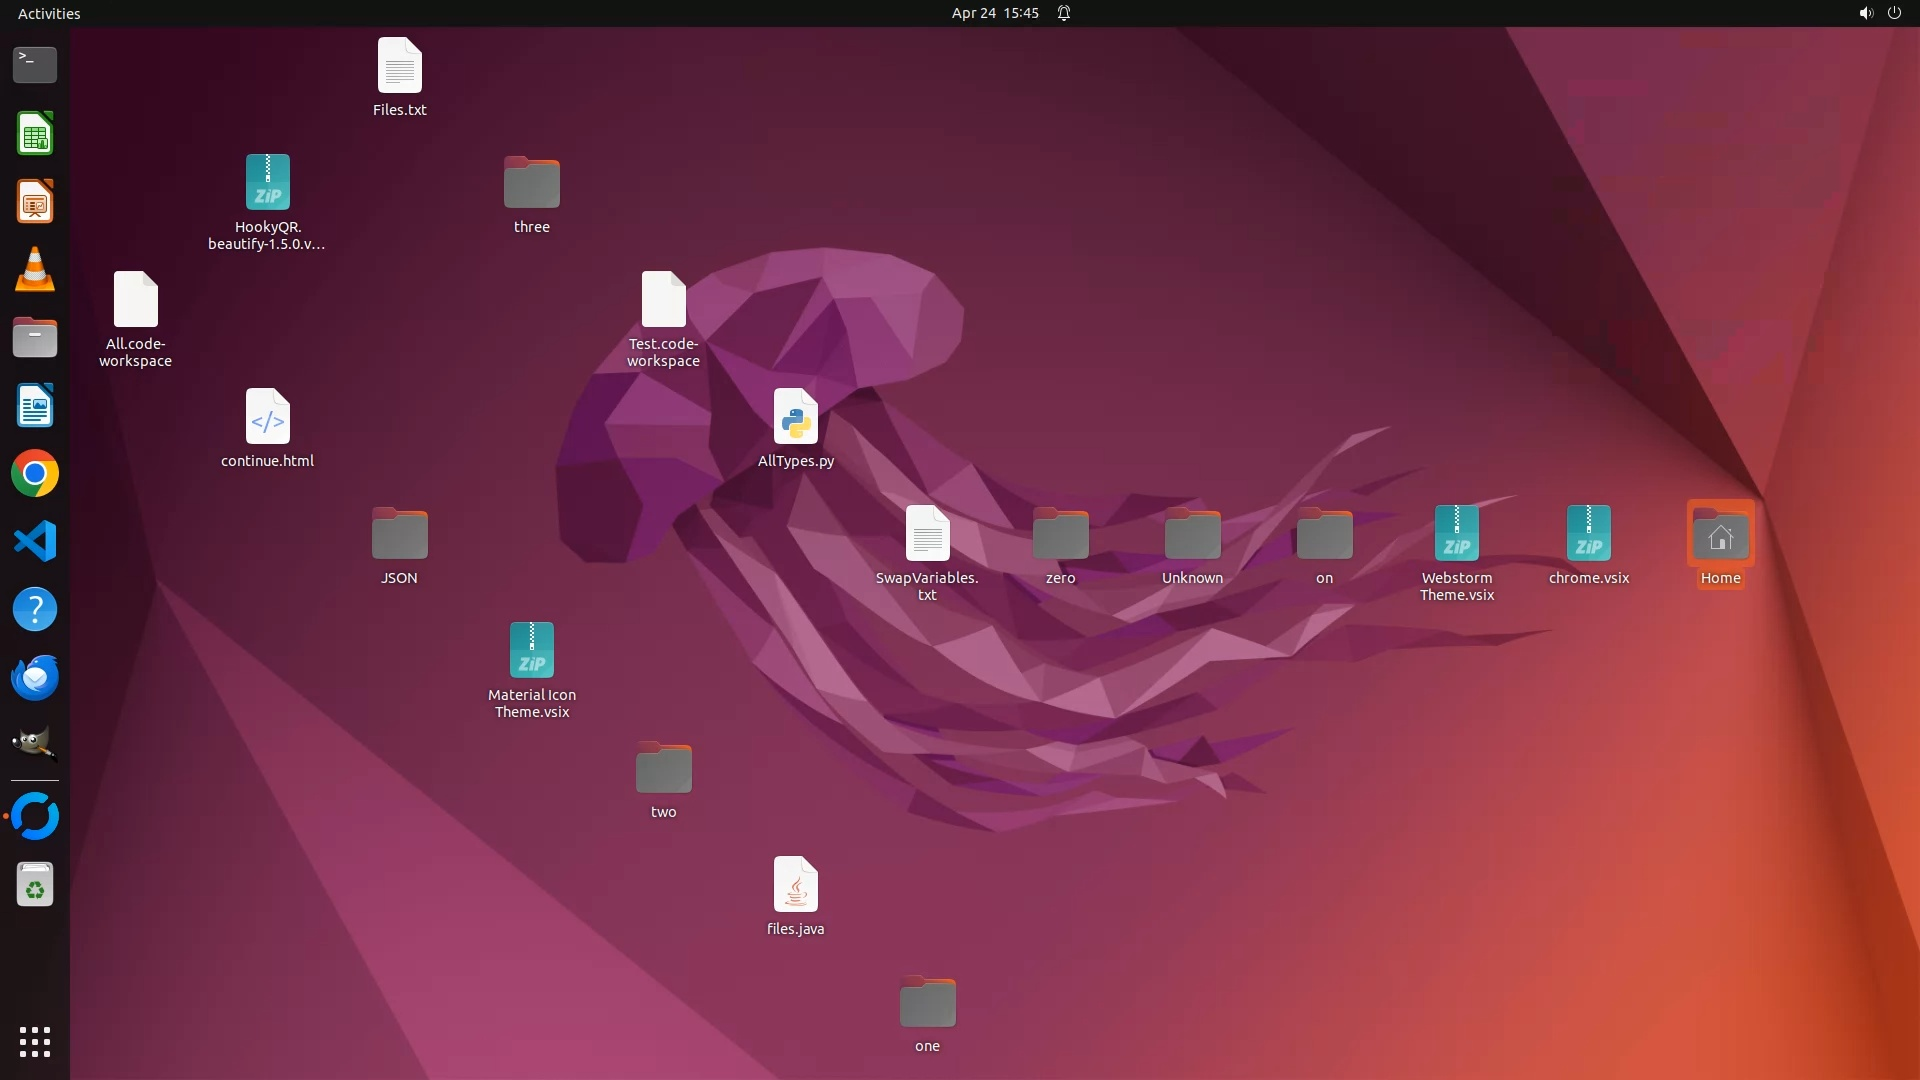Screen dimensions: 1920x1080
Task: Click the Activities button
Action: coord(49,13)
